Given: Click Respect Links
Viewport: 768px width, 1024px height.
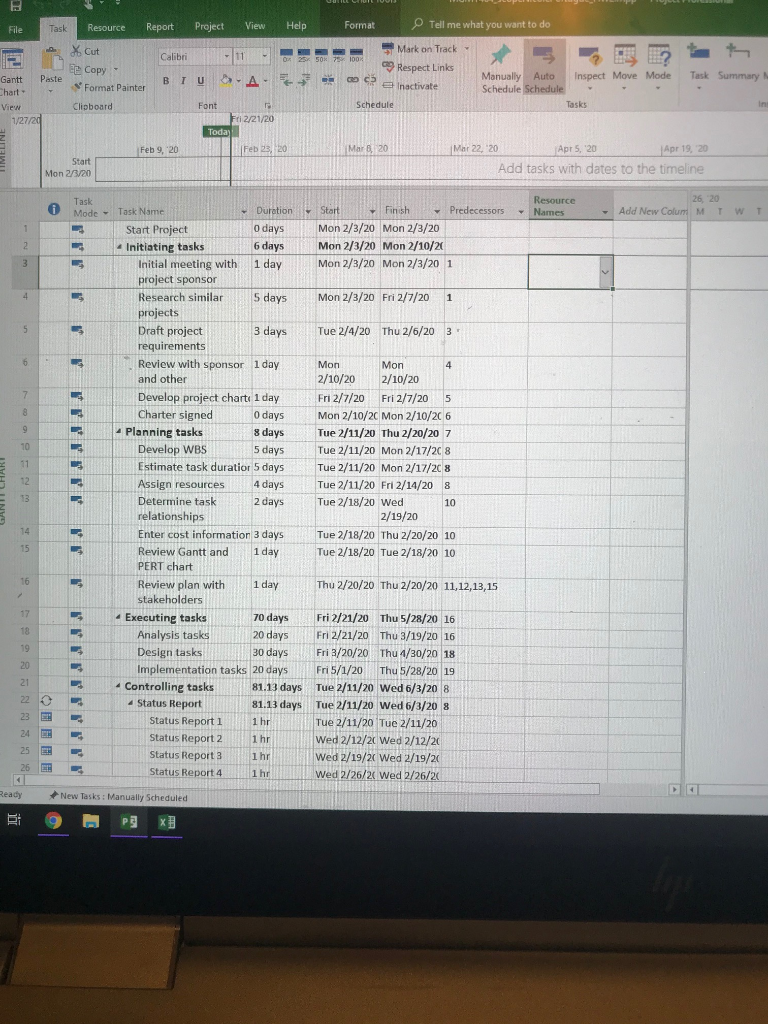Looking at the screenshot, I should (418, 67).
